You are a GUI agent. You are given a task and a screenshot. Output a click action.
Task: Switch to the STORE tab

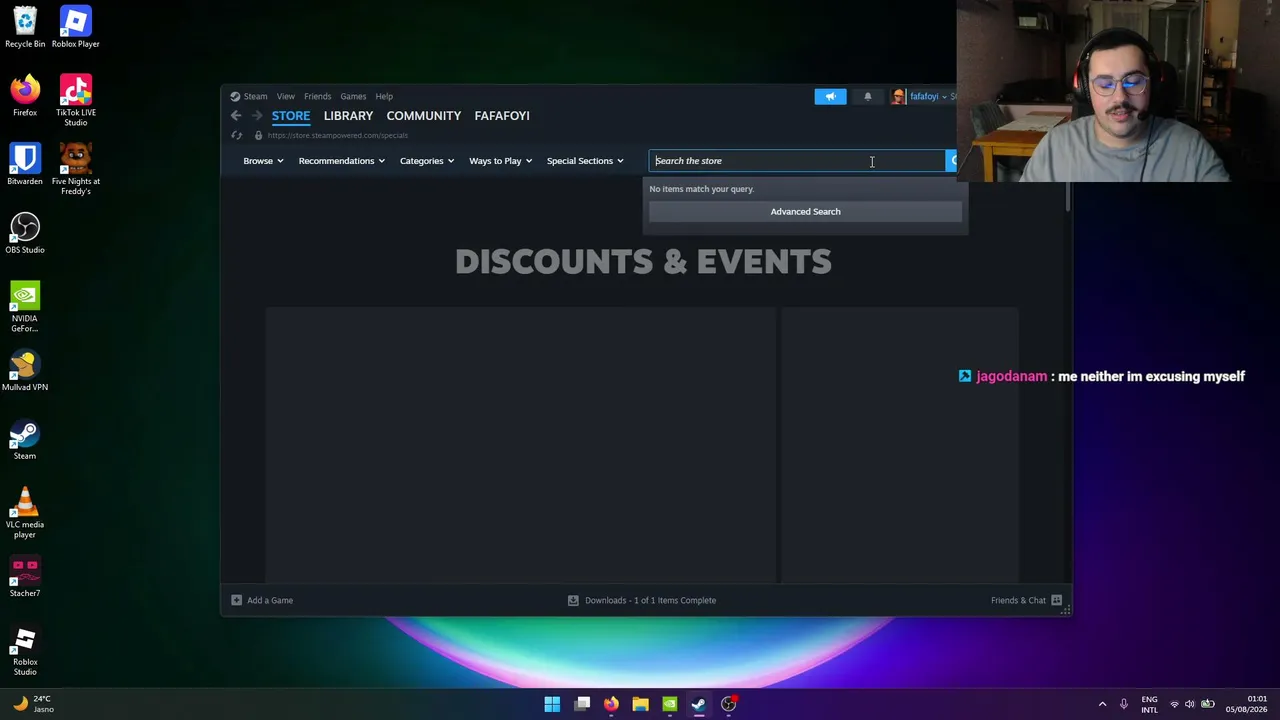[x=291, y=116]
